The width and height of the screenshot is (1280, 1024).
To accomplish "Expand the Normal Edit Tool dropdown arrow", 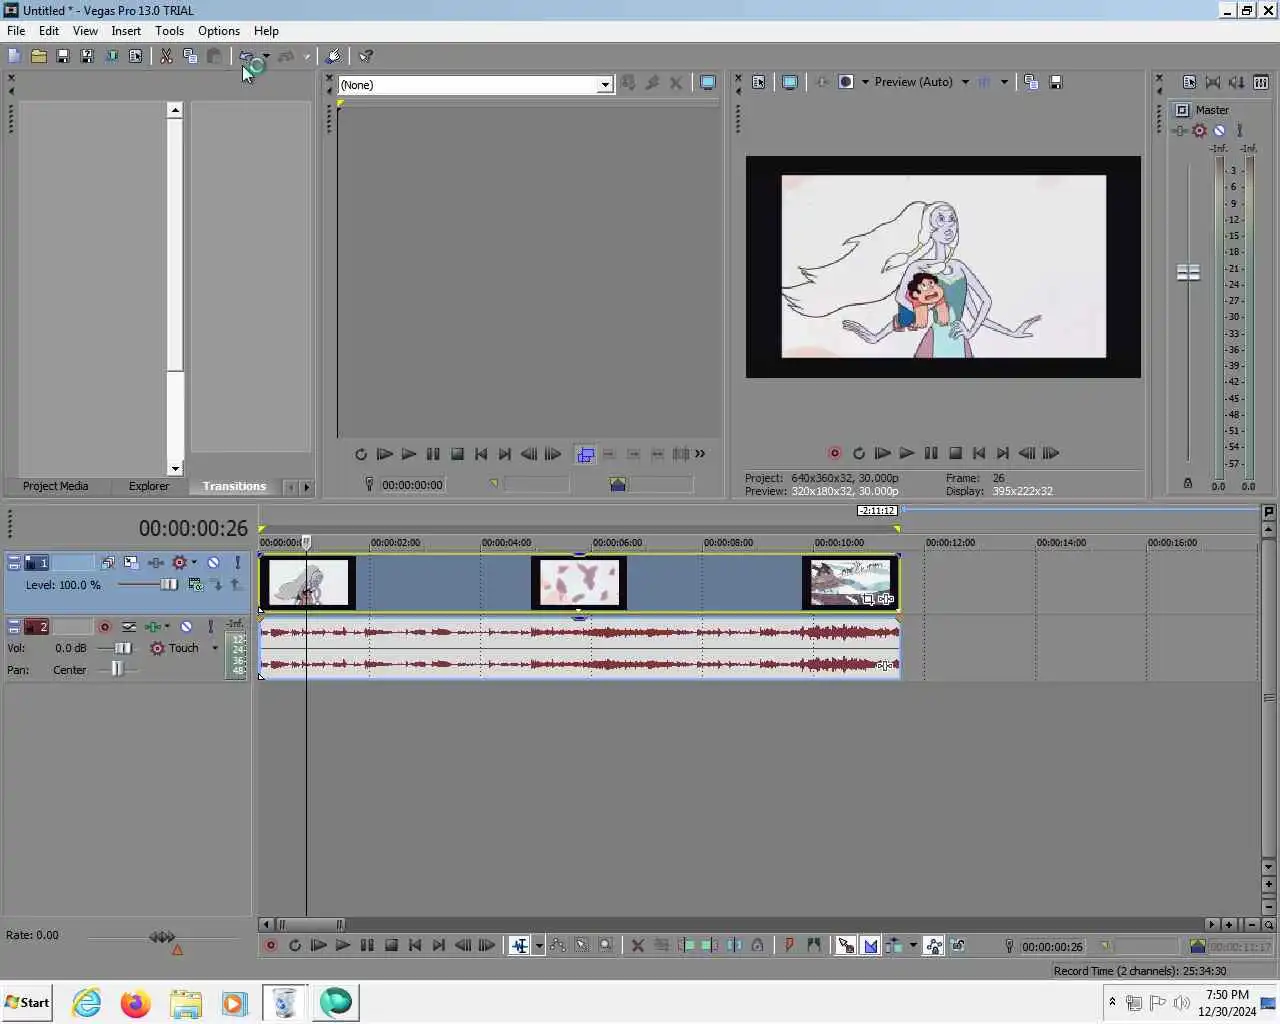I will pyautogui.click(x=539, y=945).
